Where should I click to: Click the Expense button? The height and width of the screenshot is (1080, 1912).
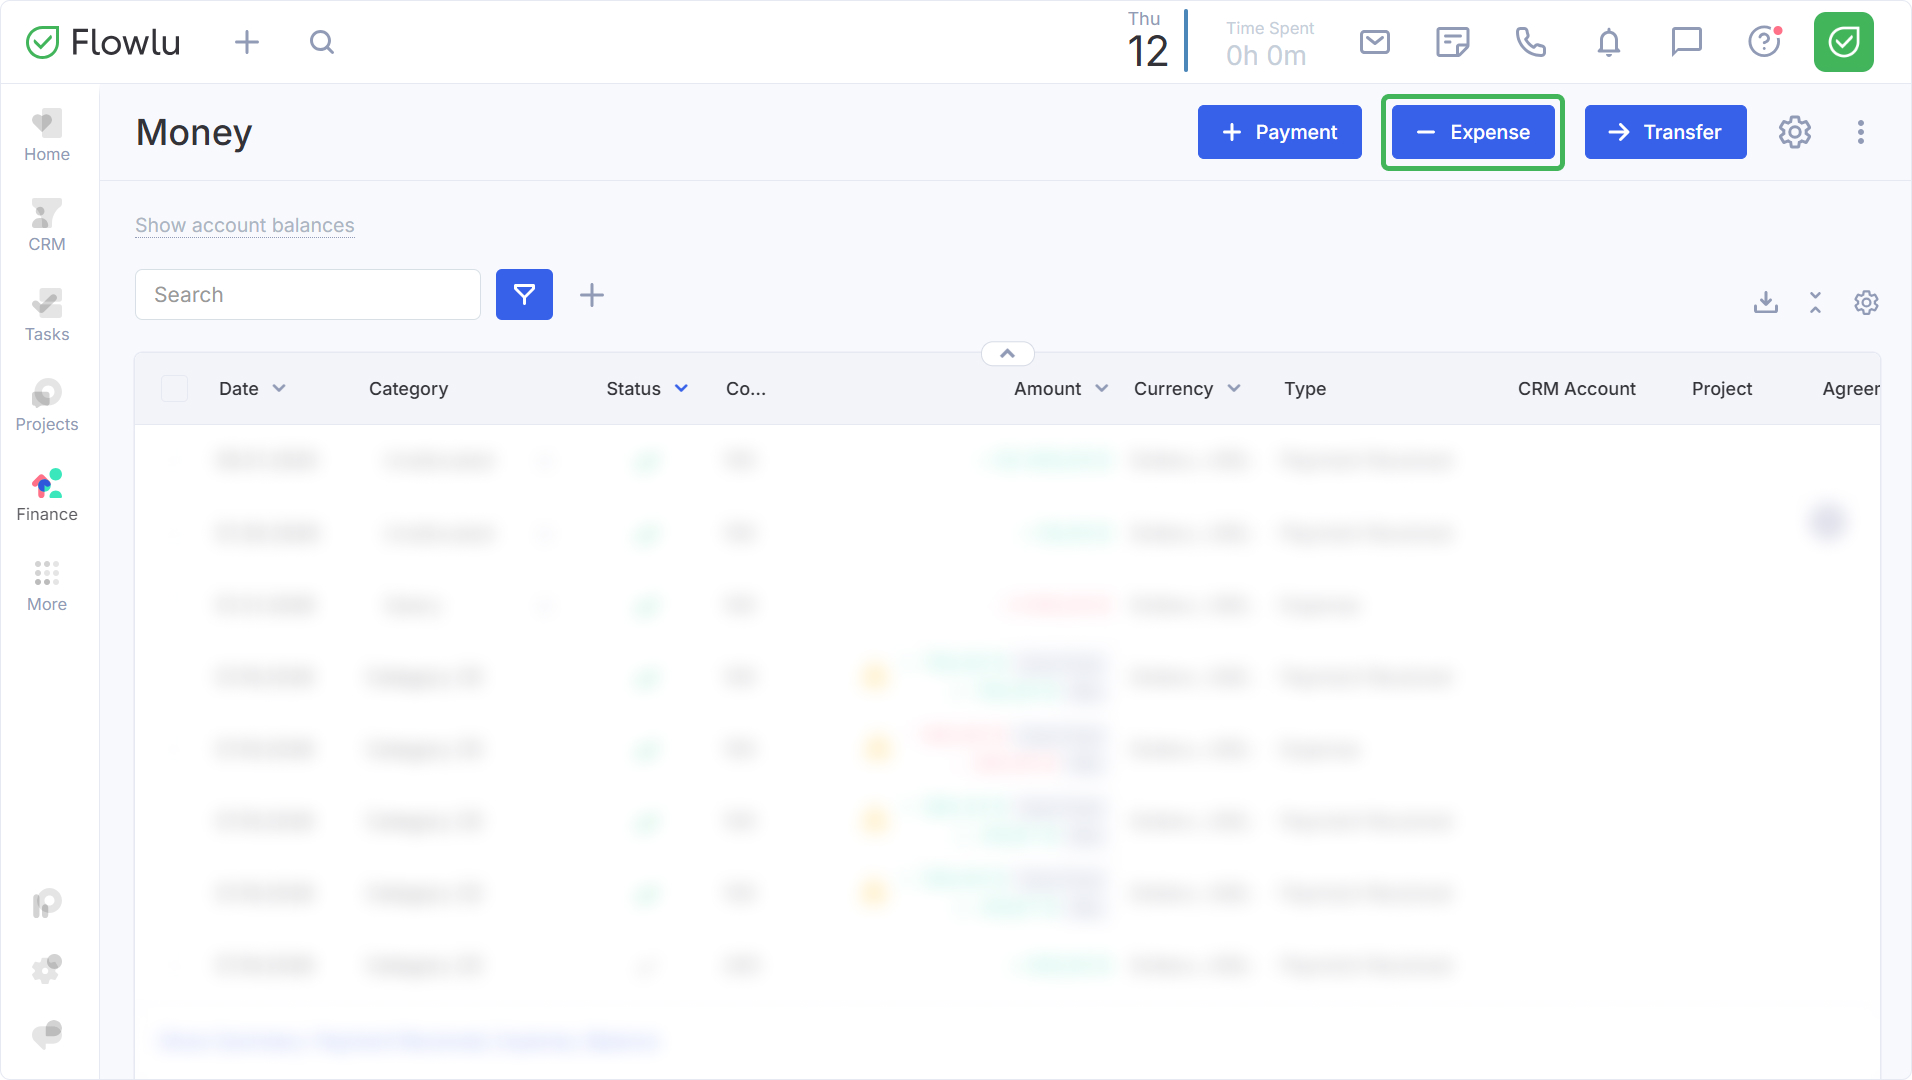pyautogui.click(x=1473, y=132)
